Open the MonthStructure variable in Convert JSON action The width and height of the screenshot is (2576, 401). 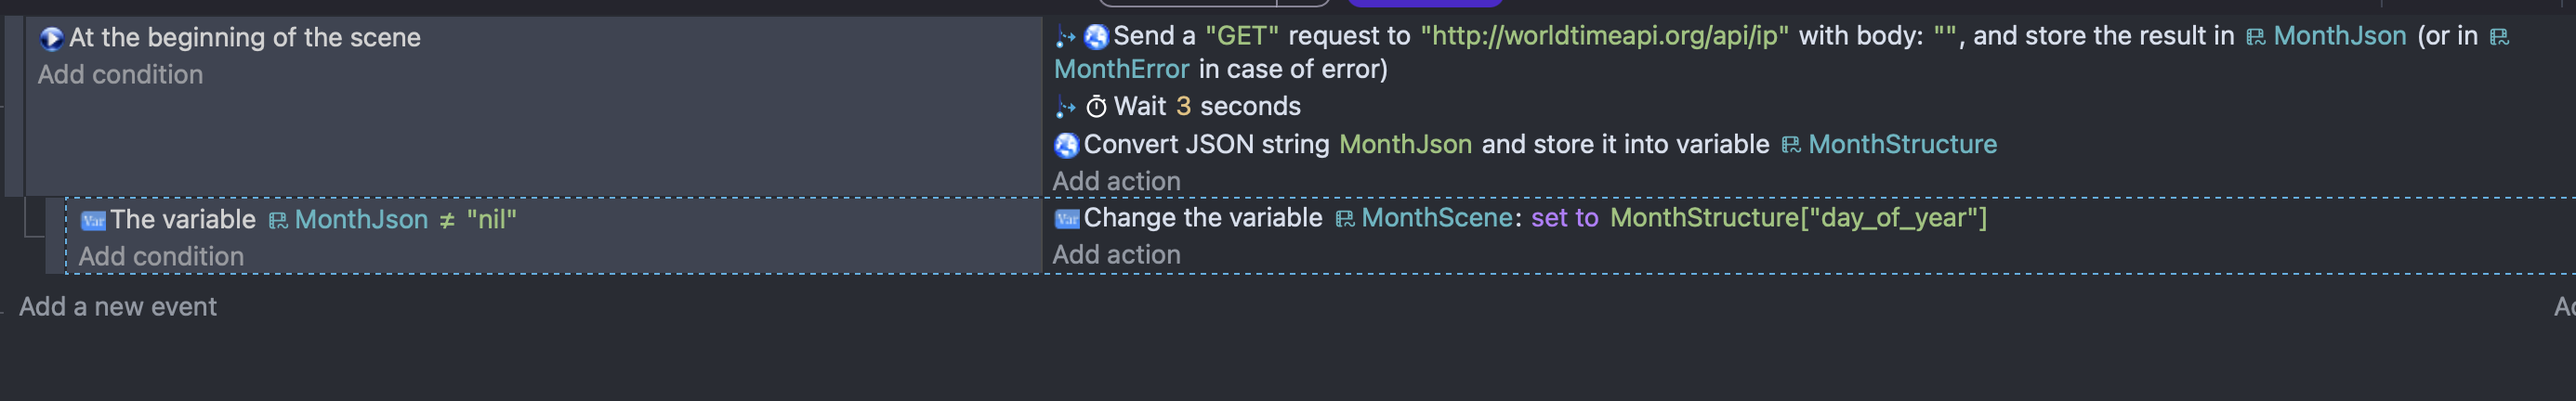[1901, 144]
